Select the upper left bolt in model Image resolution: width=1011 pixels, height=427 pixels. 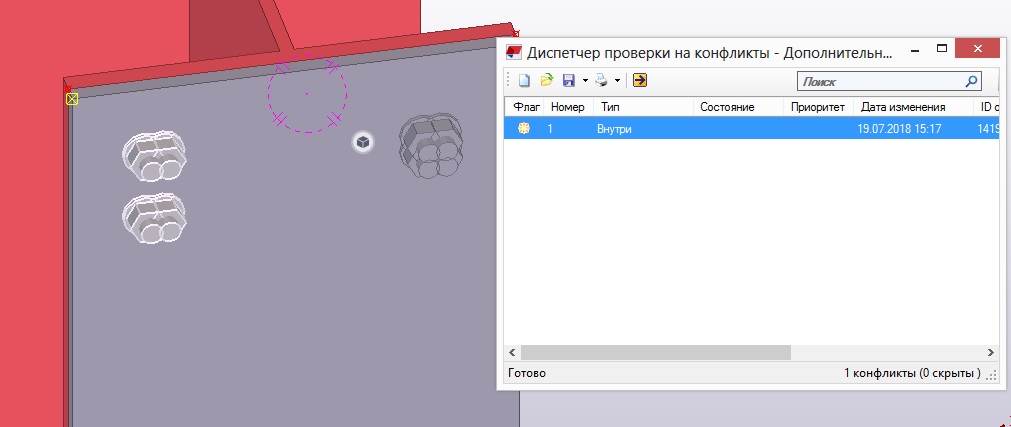click(154, 156)
